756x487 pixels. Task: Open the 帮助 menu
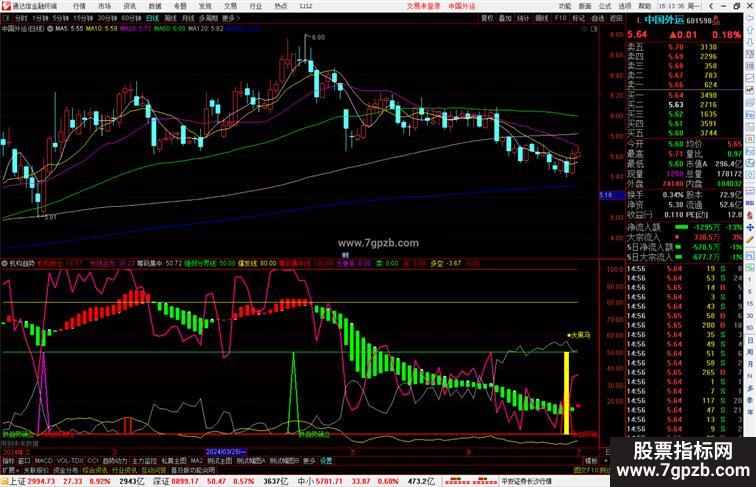645,6
